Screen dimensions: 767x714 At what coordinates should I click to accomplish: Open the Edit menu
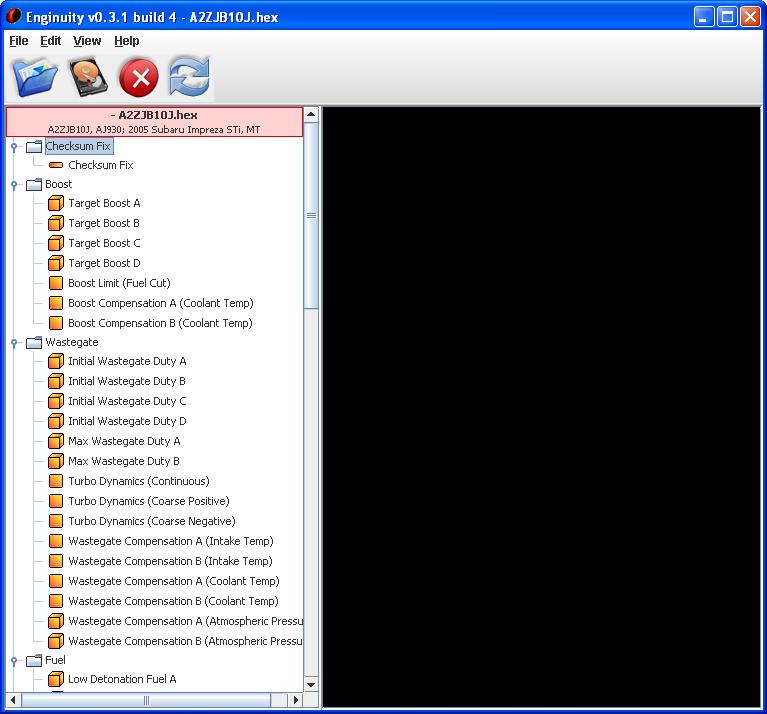(x=50, y=41)
